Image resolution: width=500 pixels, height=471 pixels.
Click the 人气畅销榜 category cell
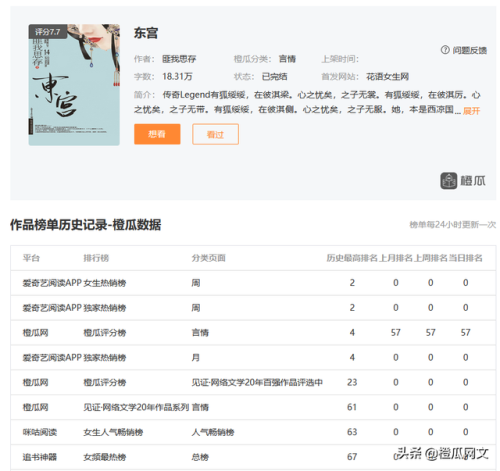[213, 432]
